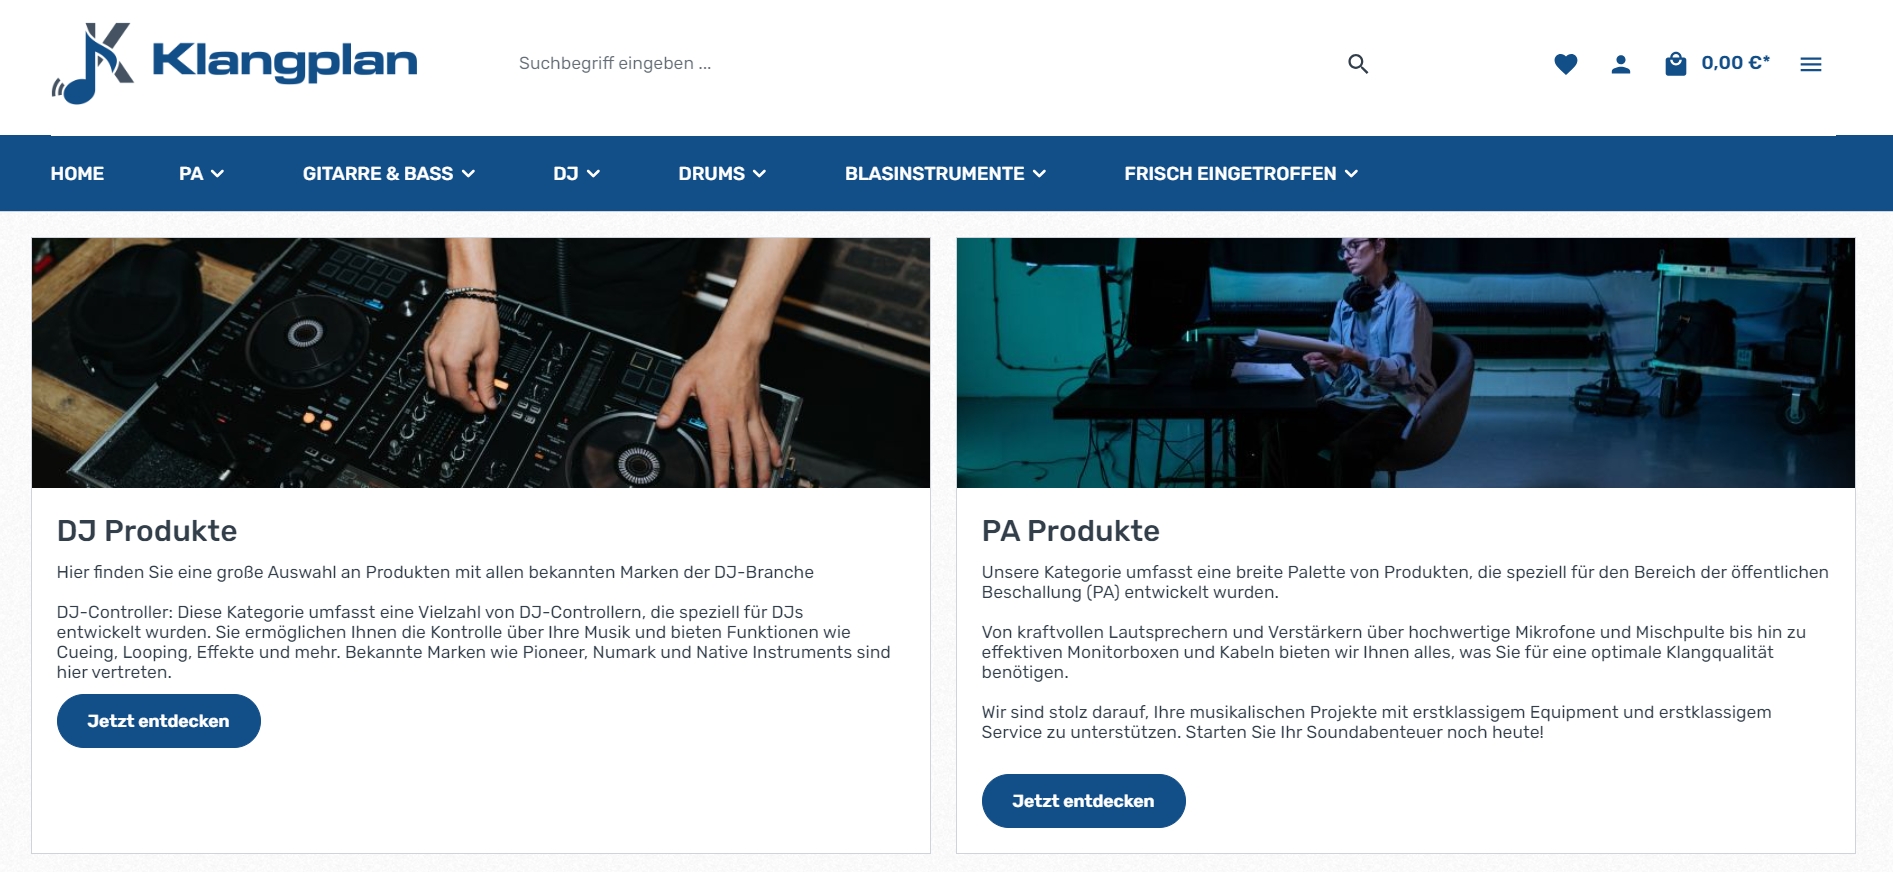
Task: Open the shopping bag cart icon
Action: [1676, 64]
